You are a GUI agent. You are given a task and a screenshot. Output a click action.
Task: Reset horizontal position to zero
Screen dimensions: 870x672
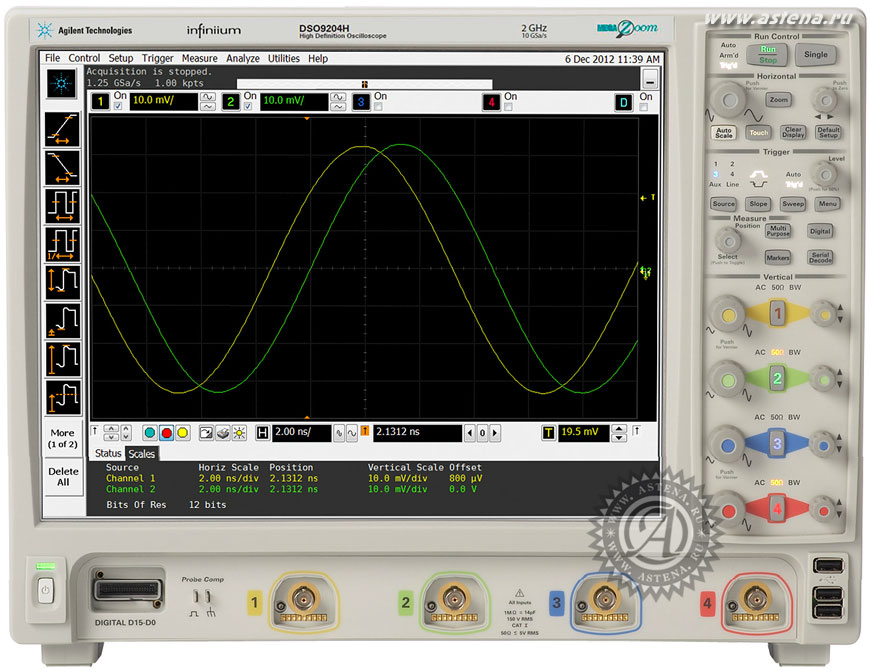[x=482, y=433]
